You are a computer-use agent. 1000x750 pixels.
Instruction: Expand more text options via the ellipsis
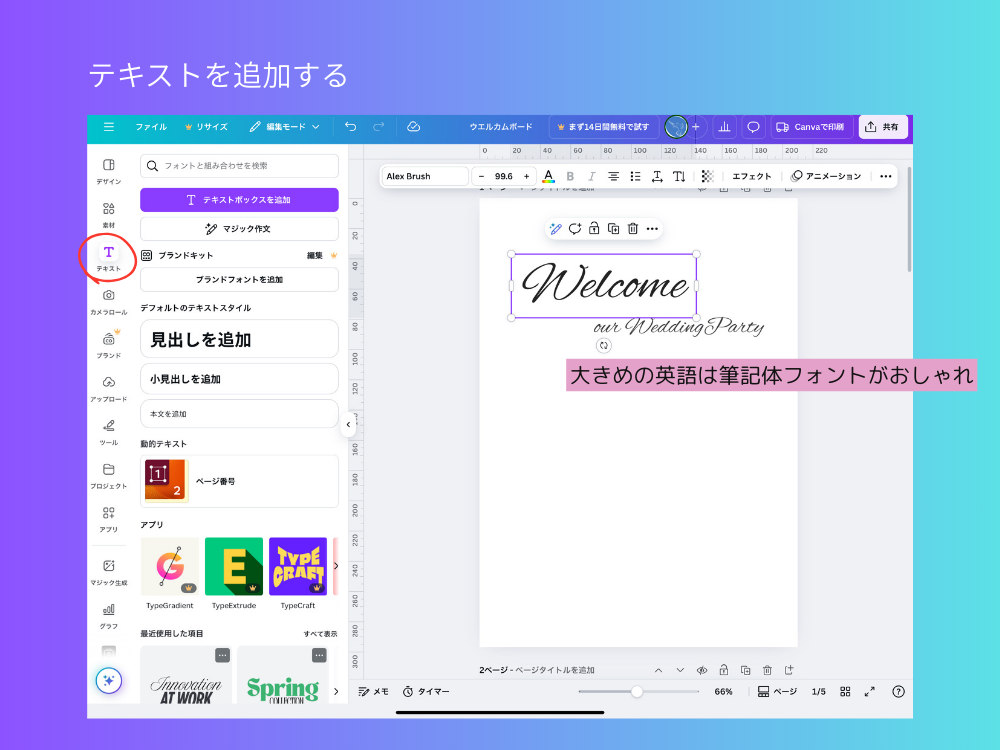coord(884,176)
